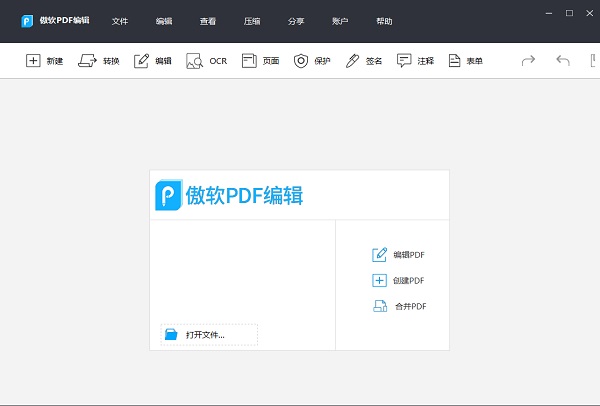Select the 签名 (Sign) pen tool

pyautogui.click(x=363, y=60)
